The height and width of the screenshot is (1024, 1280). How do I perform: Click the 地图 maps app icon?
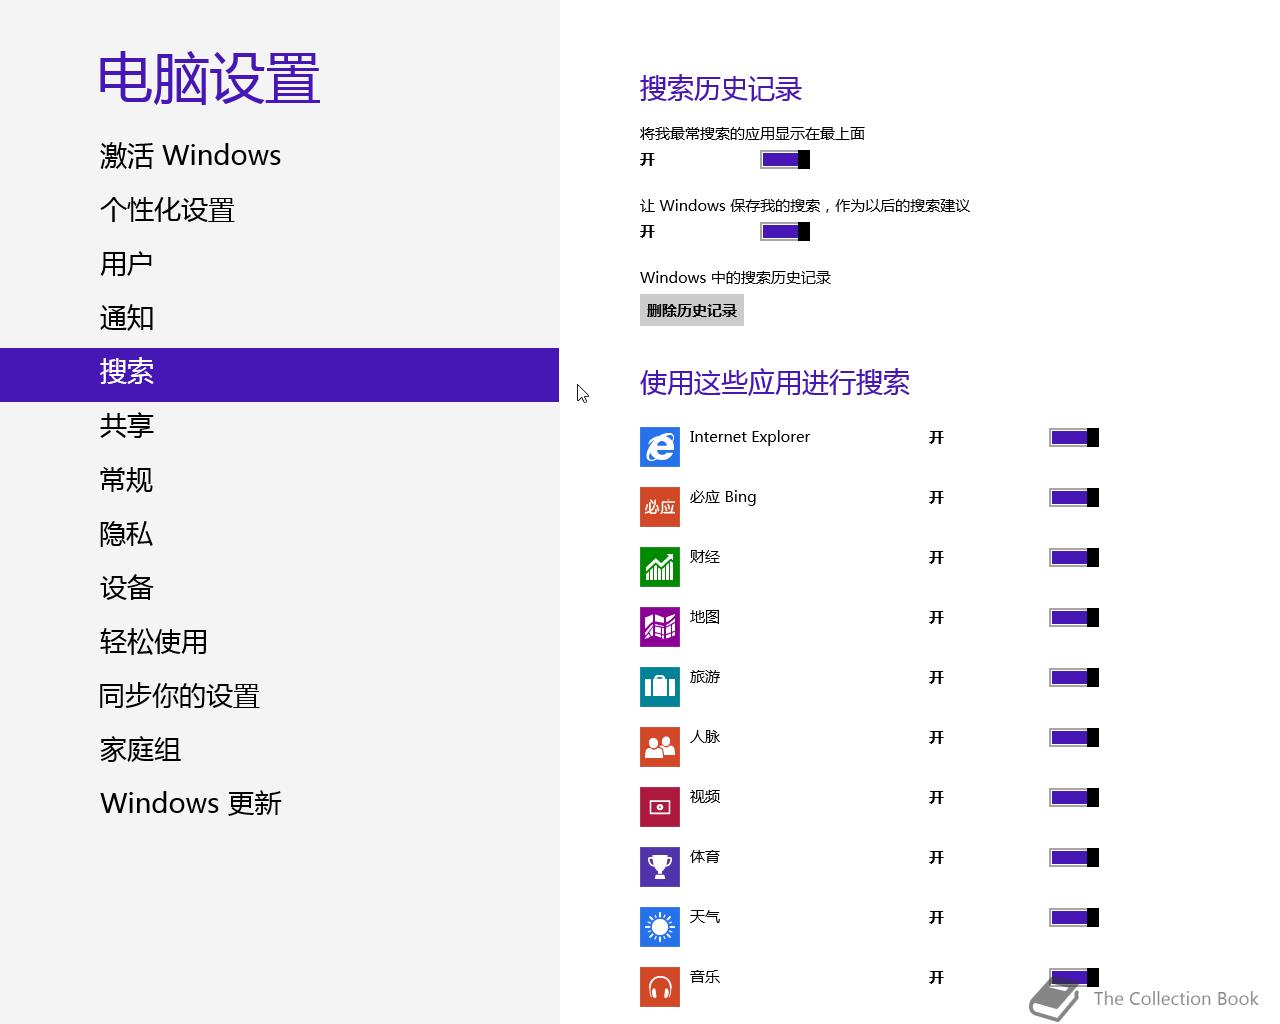coord(660,627)
